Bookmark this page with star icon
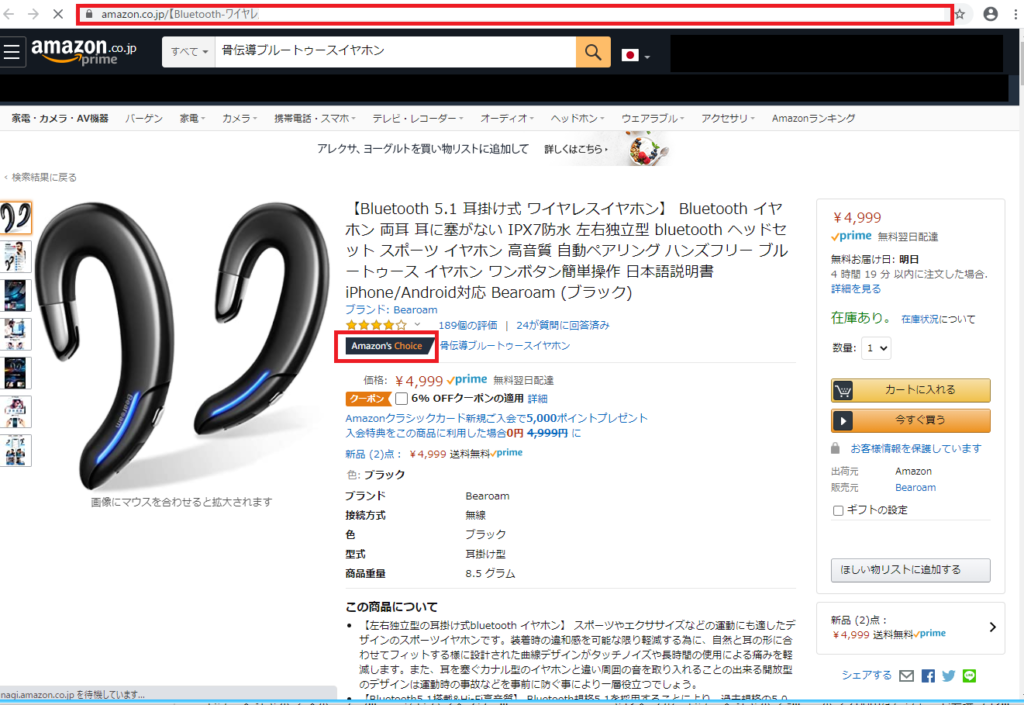 (959, 14)
